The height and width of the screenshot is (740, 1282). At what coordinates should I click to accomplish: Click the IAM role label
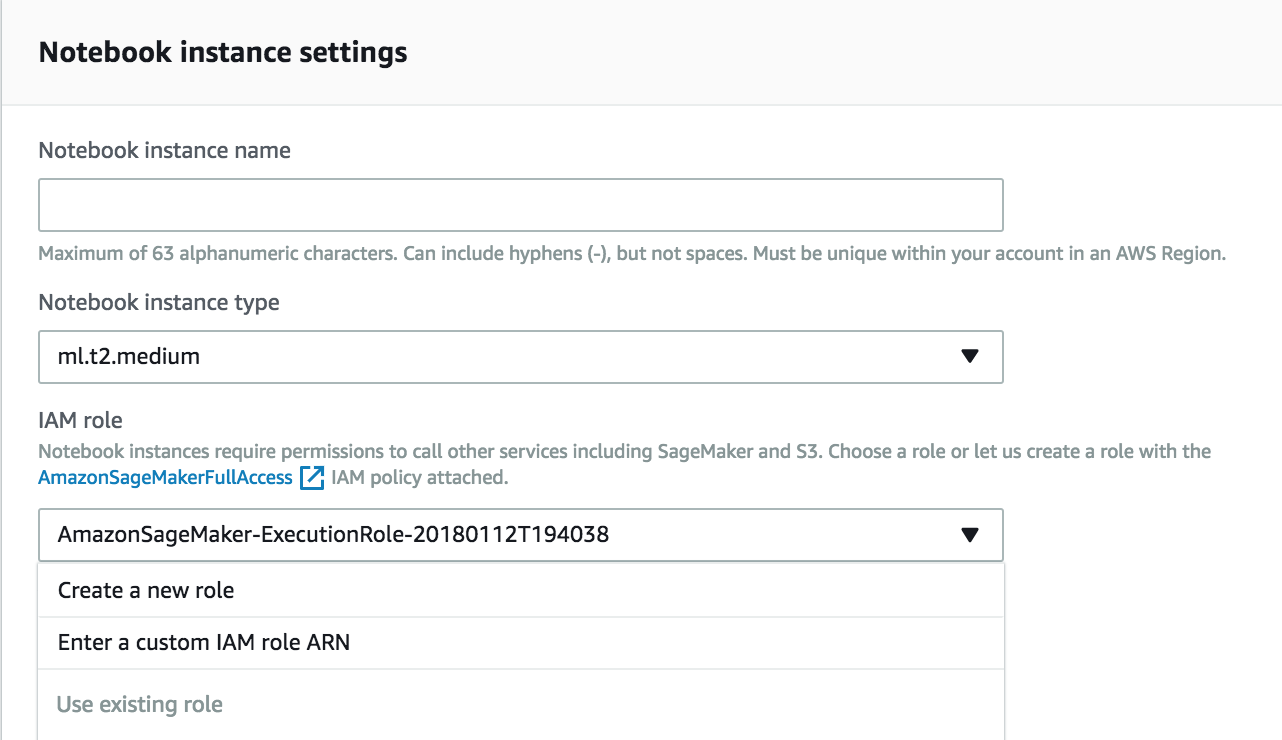click(80, 421)
